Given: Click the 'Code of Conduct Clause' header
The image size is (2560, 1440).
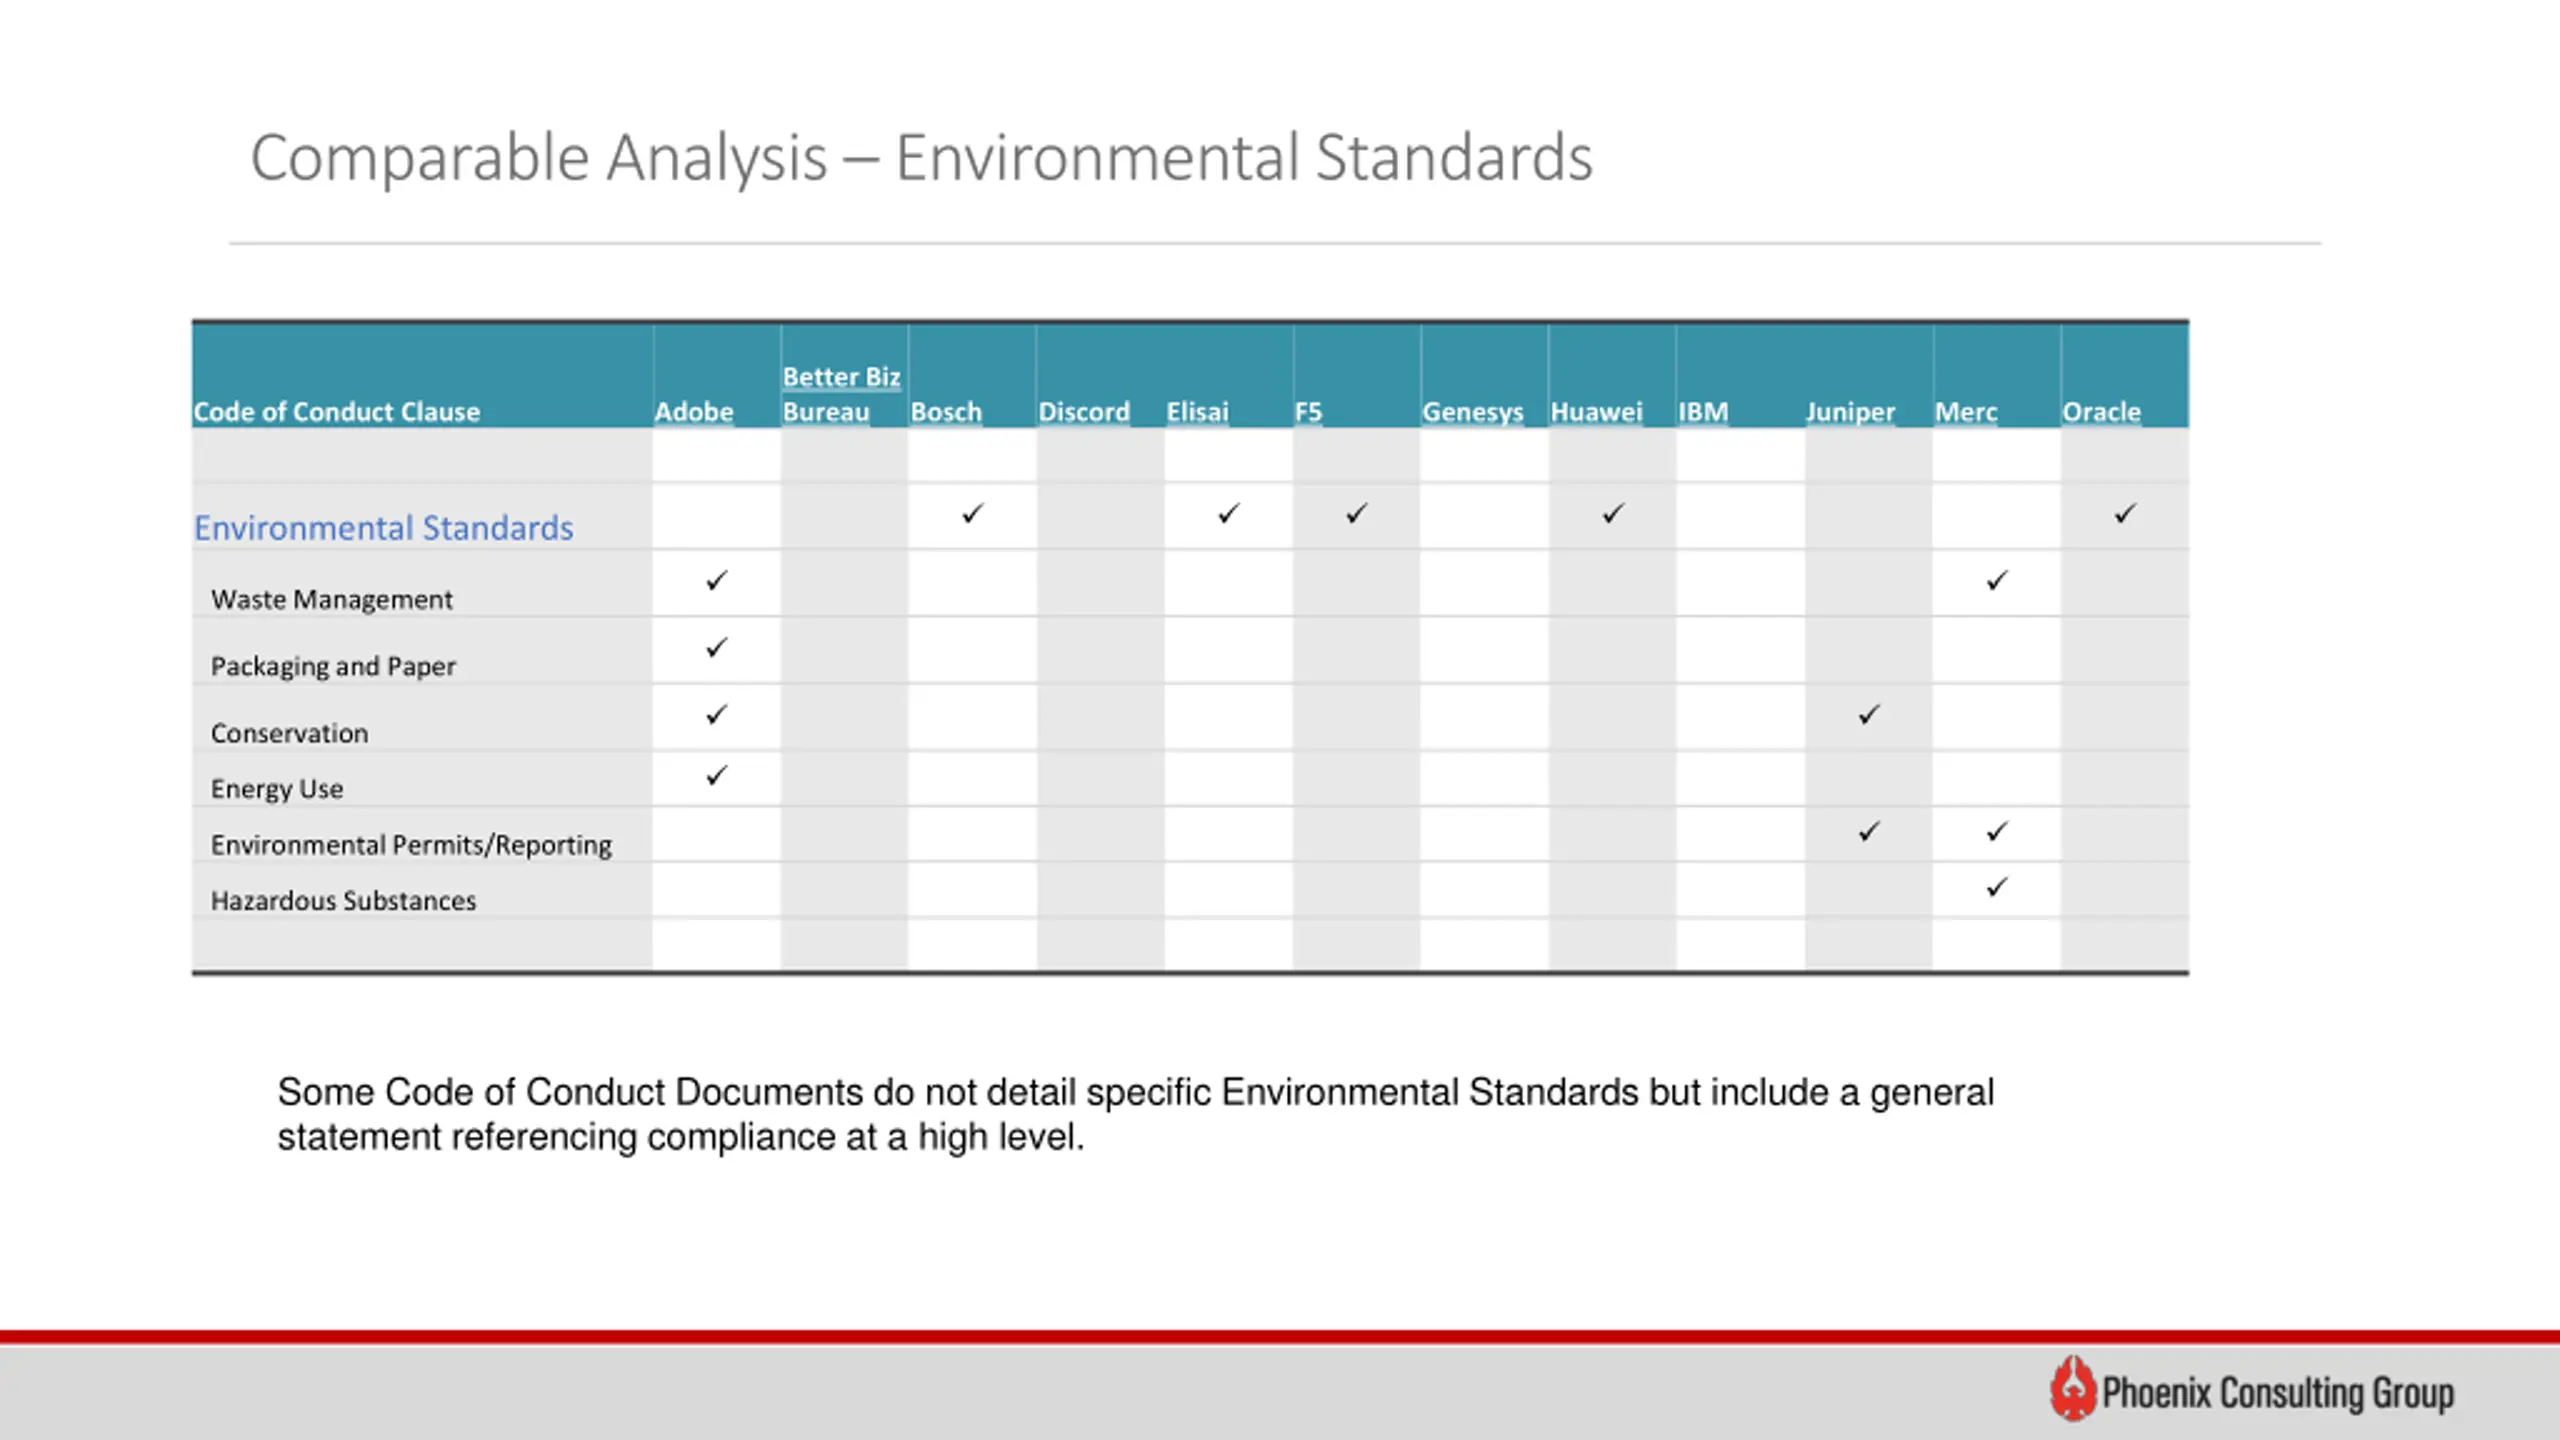Looking at the screenshot, I should point(337,412).
